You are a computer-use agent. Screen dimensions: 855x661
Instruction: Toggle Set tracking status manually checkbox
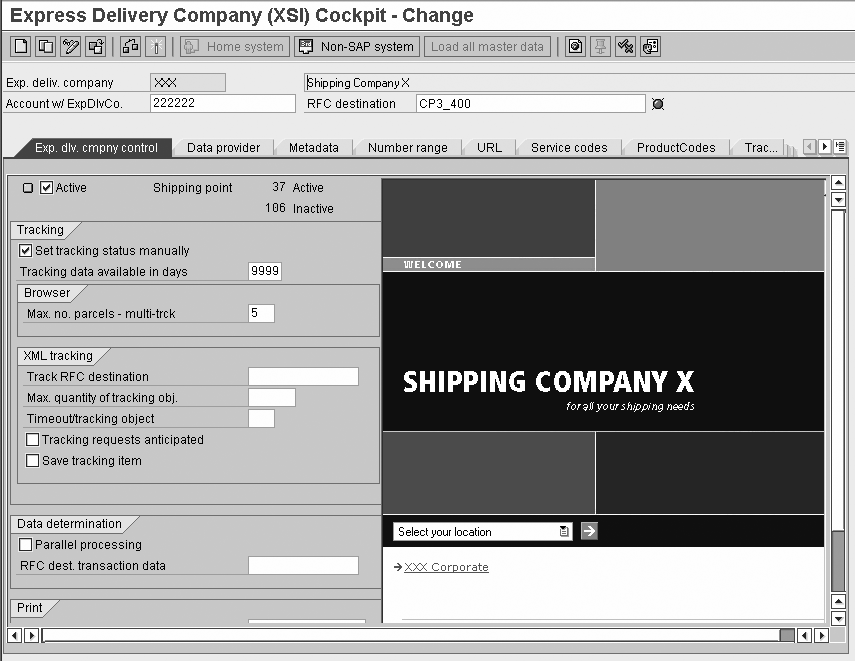tap(25, 250)
